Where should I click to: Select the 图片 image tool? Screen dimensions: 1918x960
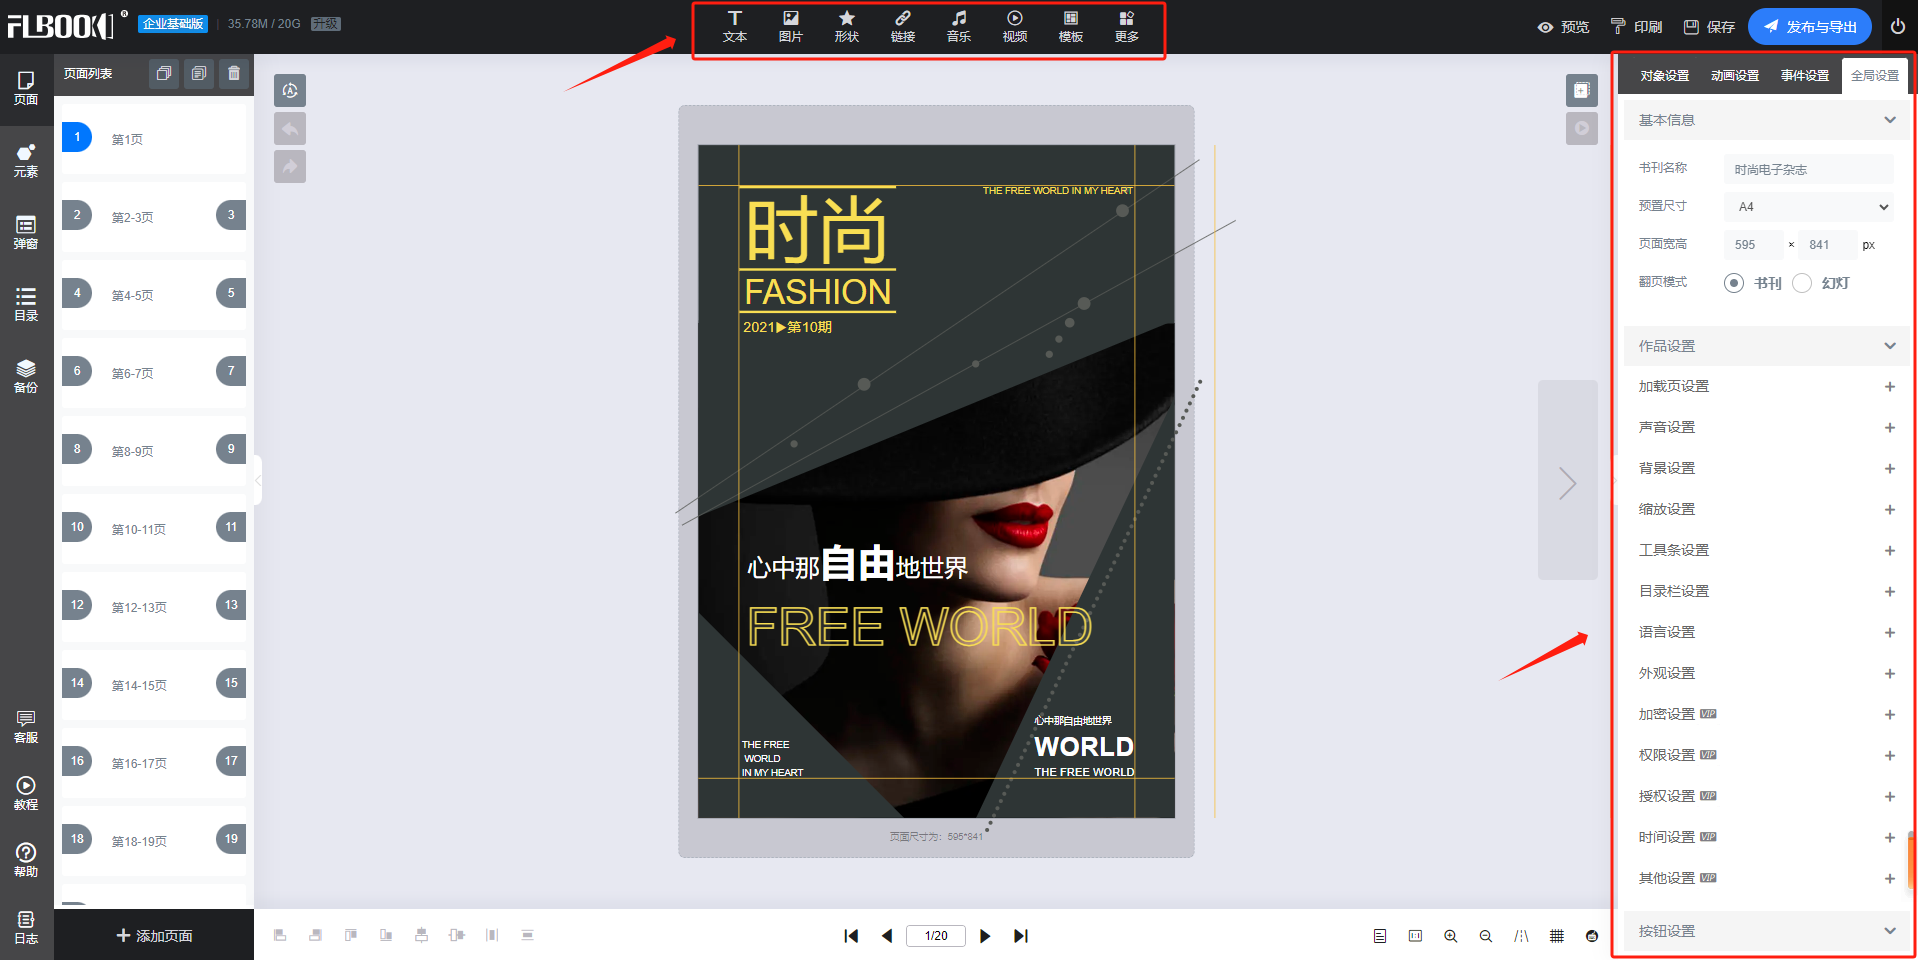coord(791,27)
